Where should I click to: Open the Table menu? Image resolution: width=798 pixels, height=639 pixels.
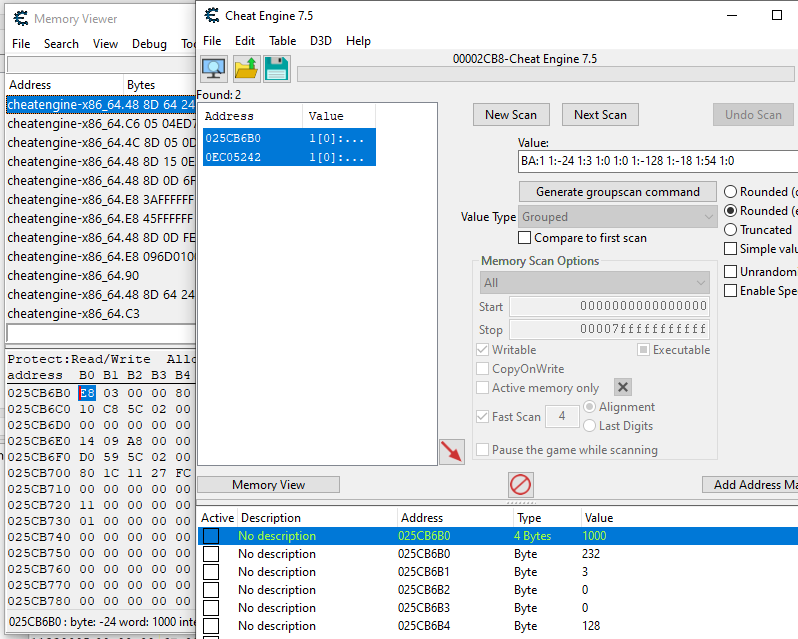[x=283, y=41]
